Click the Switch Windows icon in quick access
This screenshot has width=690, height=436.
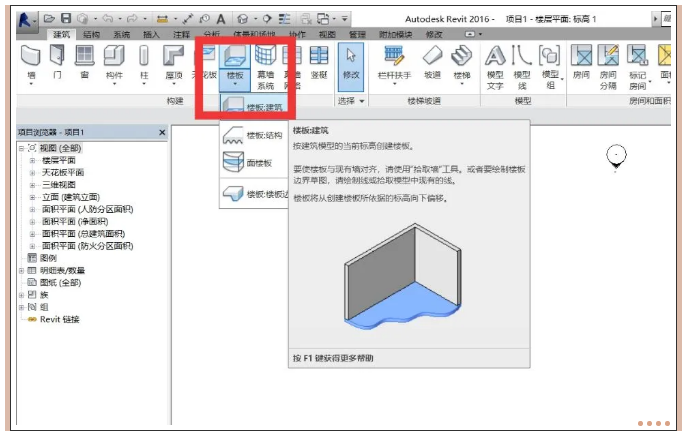click(323, 19)
